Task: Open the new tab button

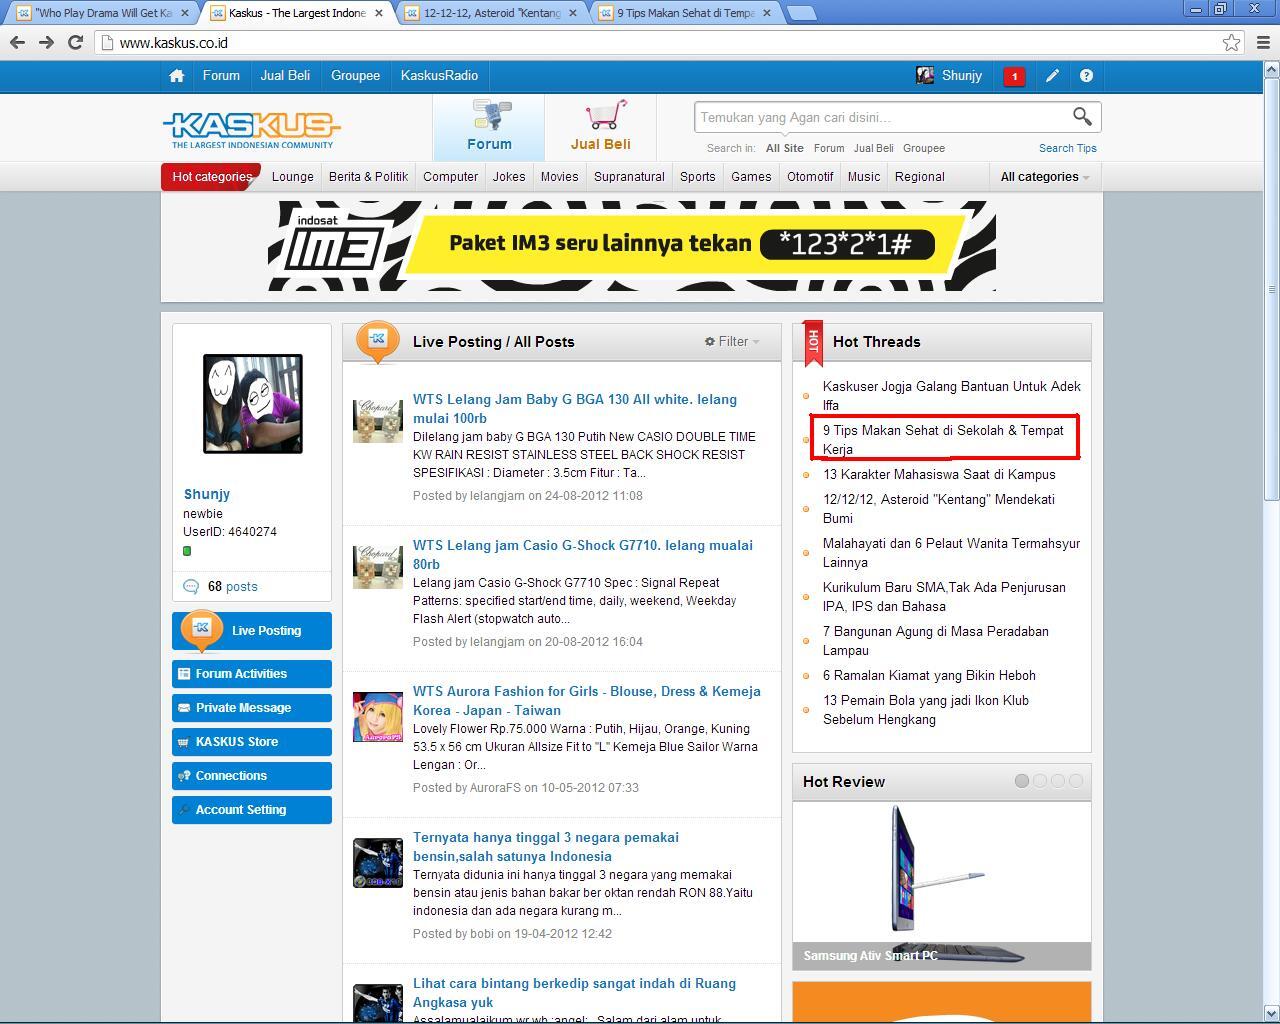Action: pos(801,13)
